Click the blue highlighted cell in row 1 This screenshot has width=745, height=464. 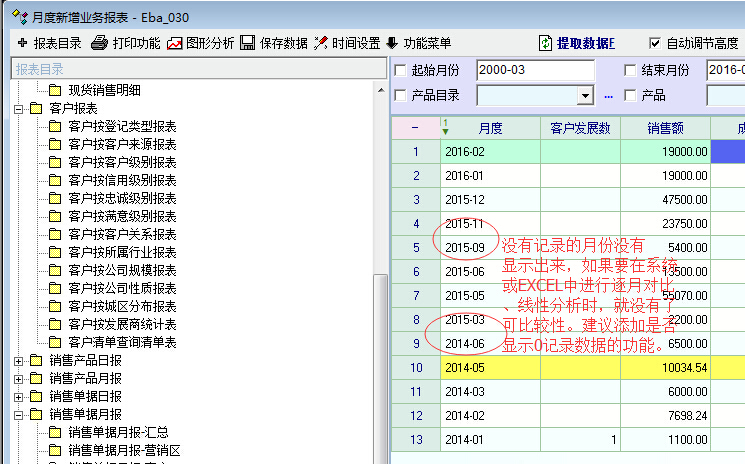pyautogui.click(x=727, y=151)
